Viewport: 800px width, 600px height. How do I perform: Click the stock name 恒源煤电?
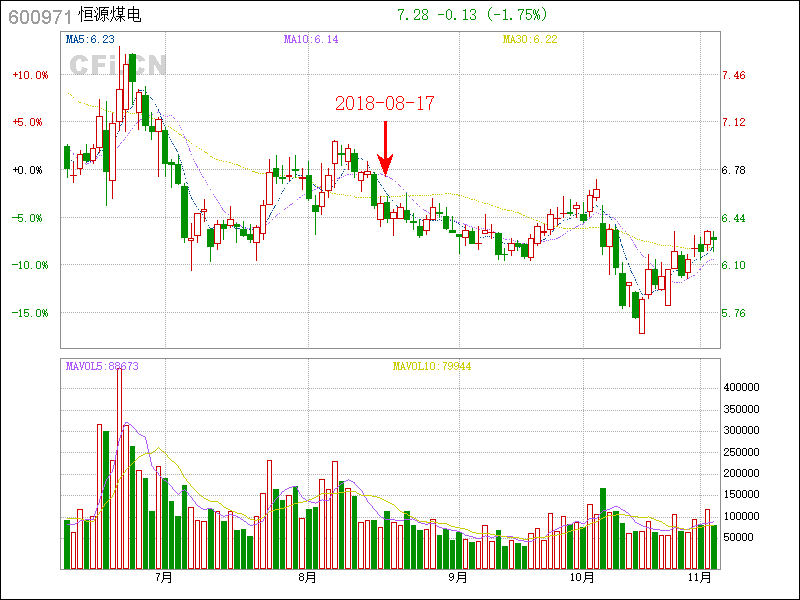109,16
